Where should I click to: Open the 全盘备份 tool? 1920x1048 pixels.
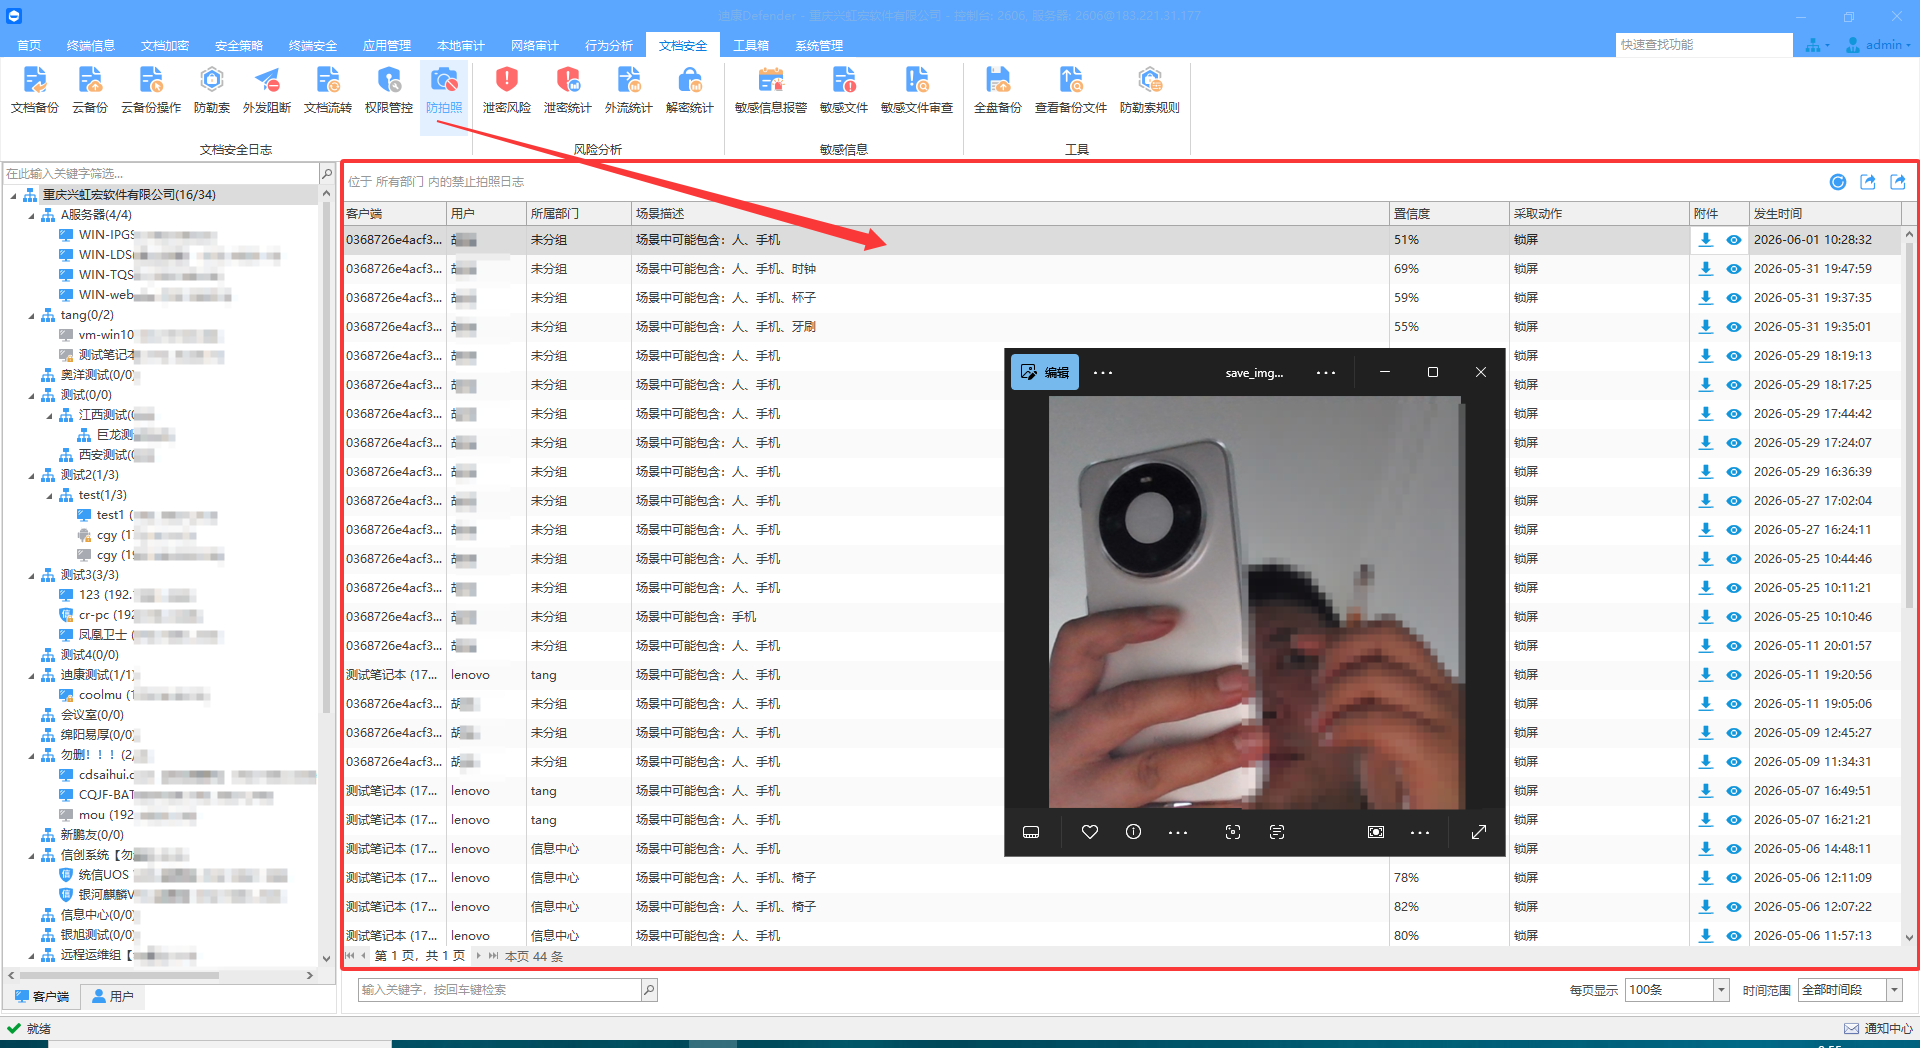tap(998, 90)
